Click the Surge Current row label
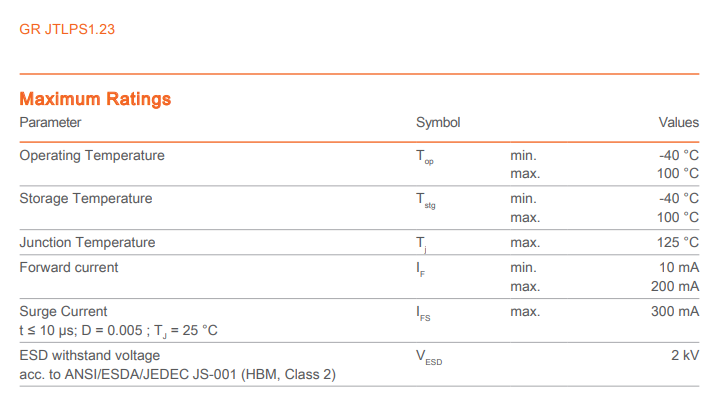The image size is (723, 420). tap(63, 312)
